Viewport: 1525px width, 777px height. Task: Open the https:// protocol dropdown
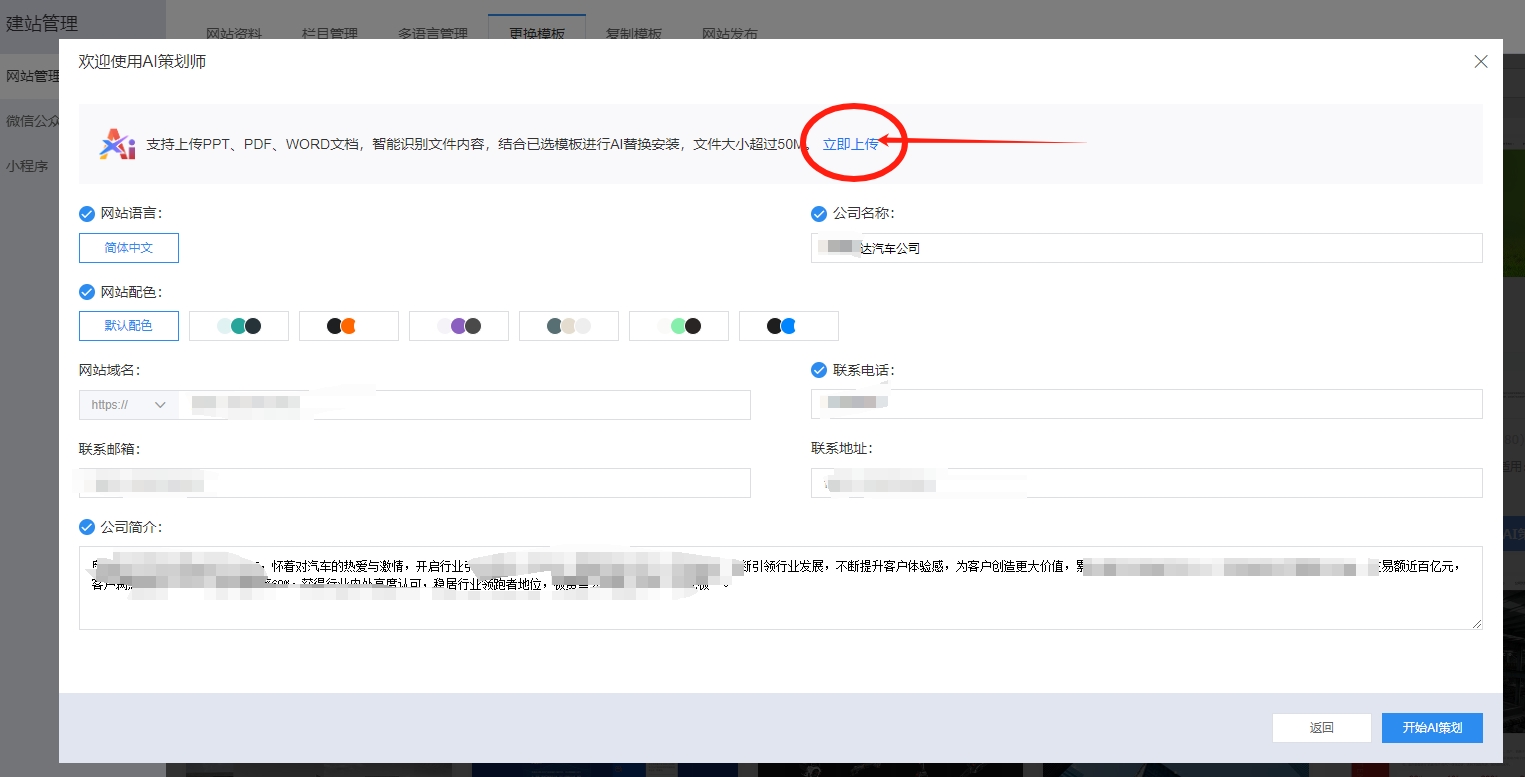(x=128, y=404)
